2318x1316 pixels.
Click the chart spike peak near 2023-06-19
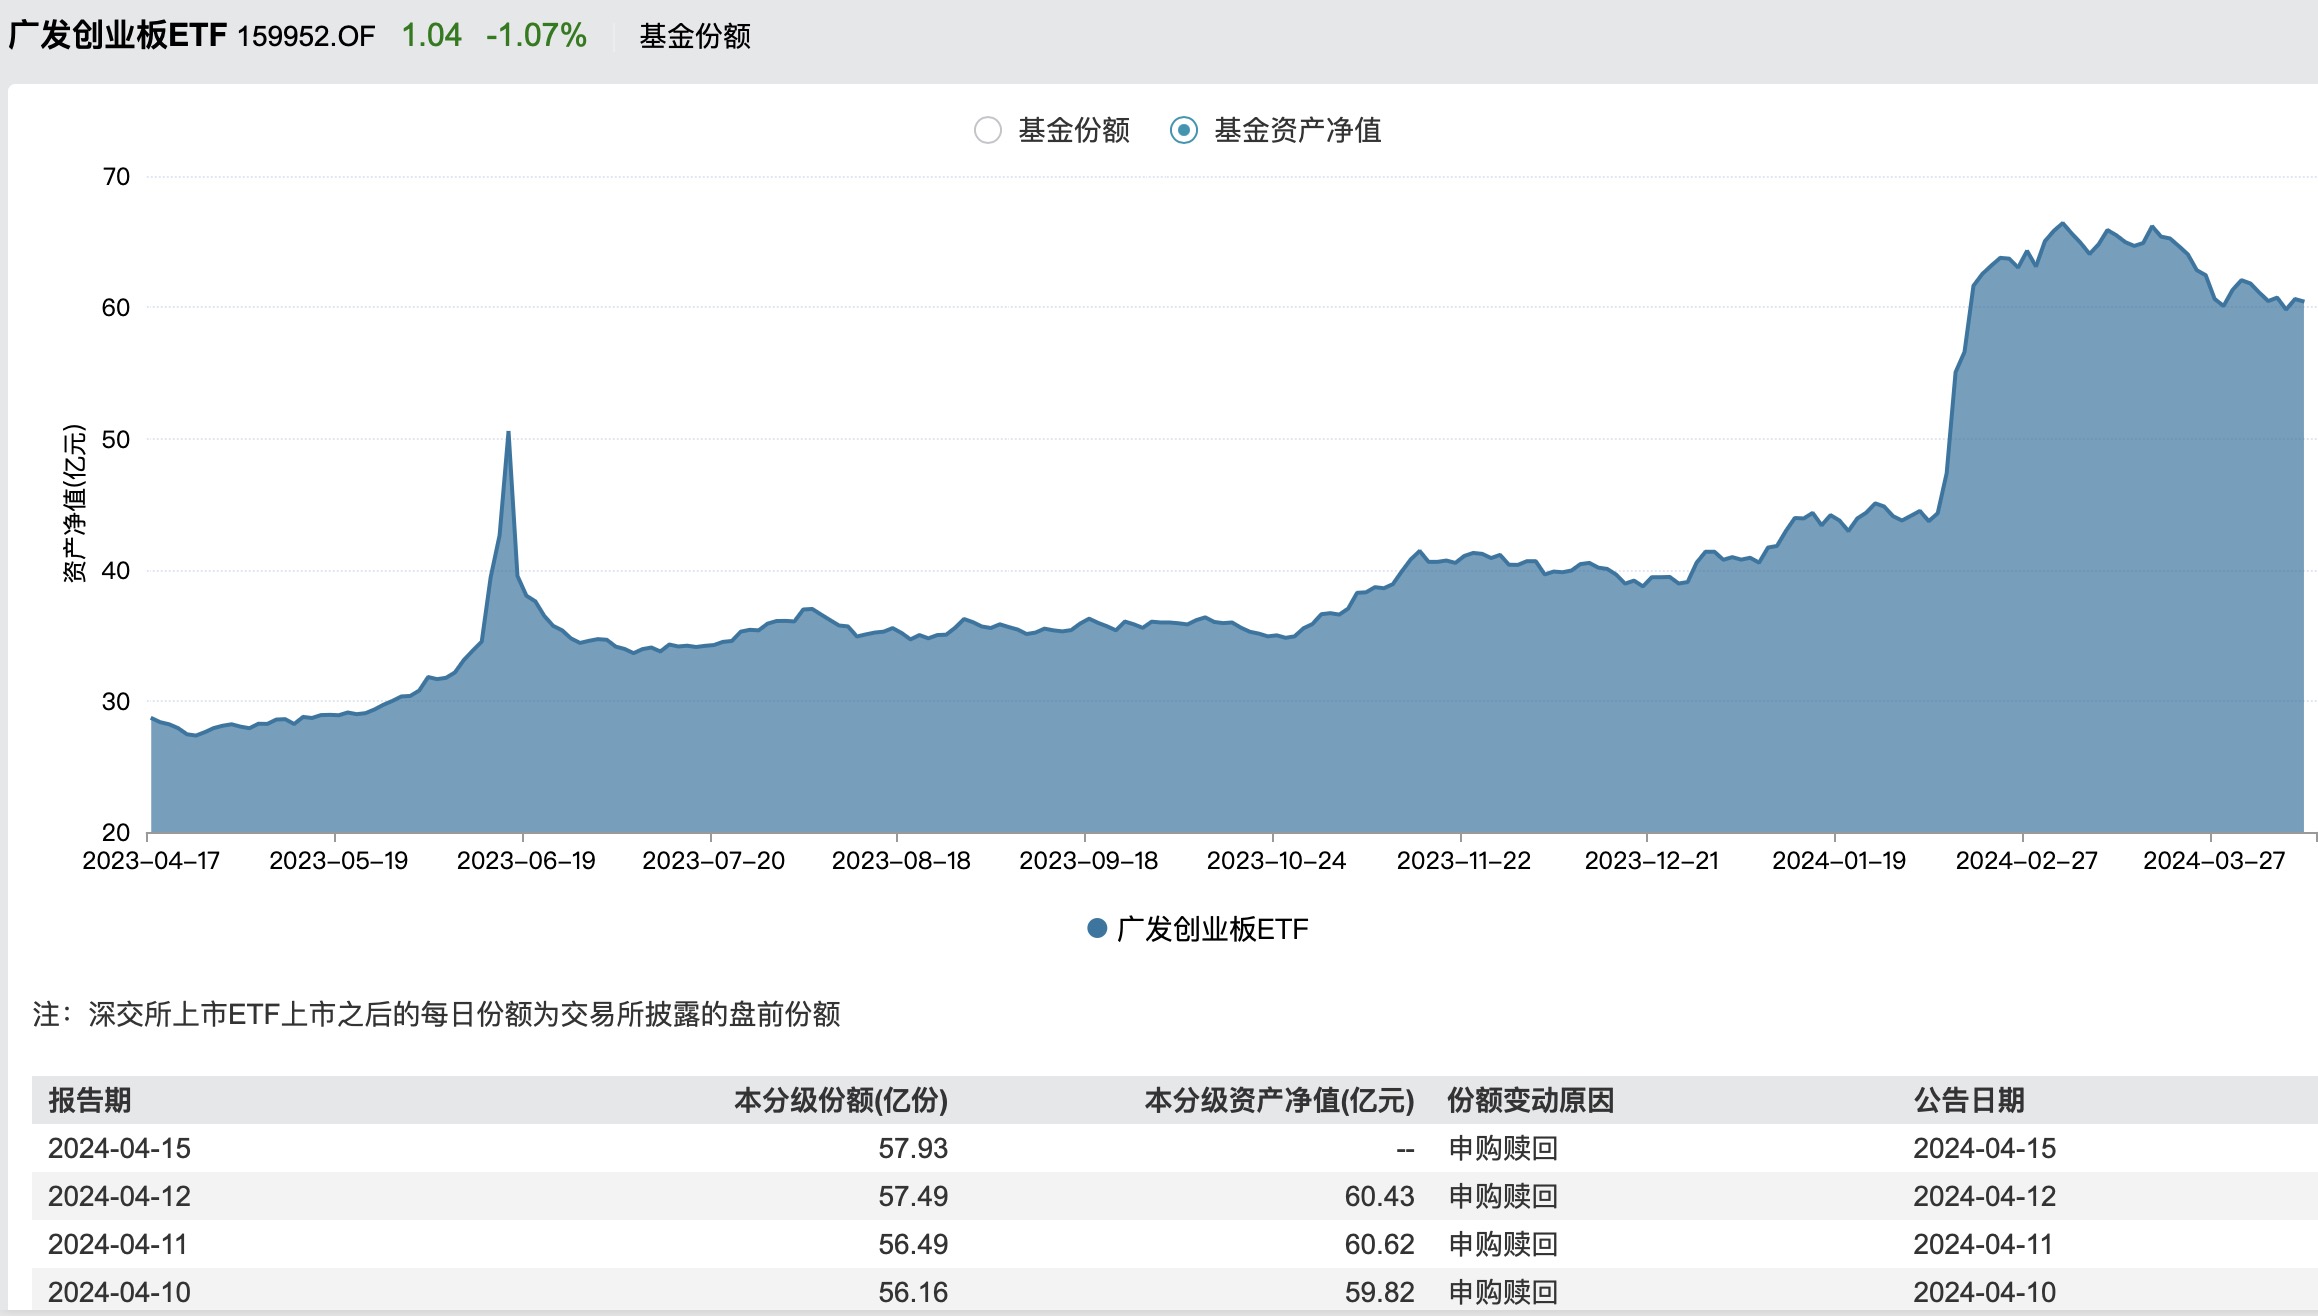[x=509, y=432]
